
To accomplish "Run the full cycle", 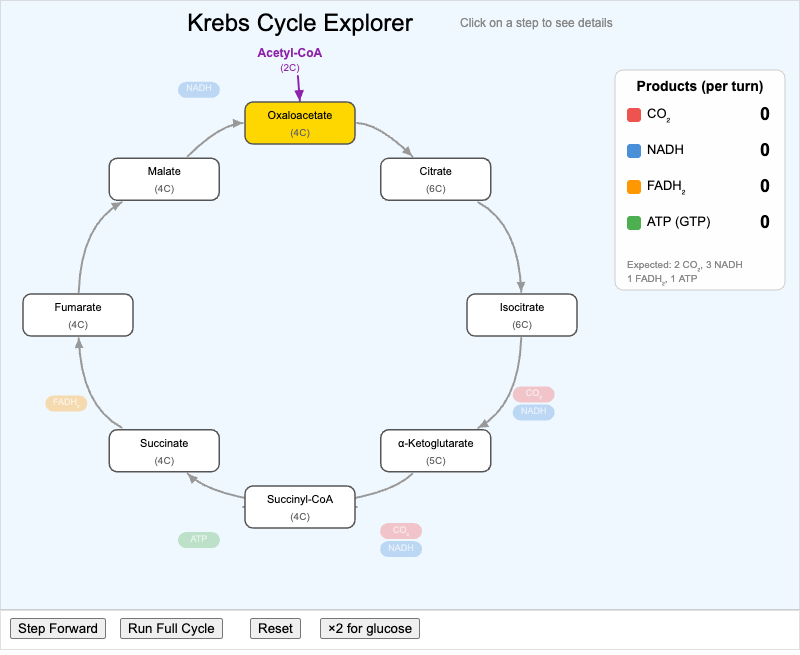I will tap(171, 628).
